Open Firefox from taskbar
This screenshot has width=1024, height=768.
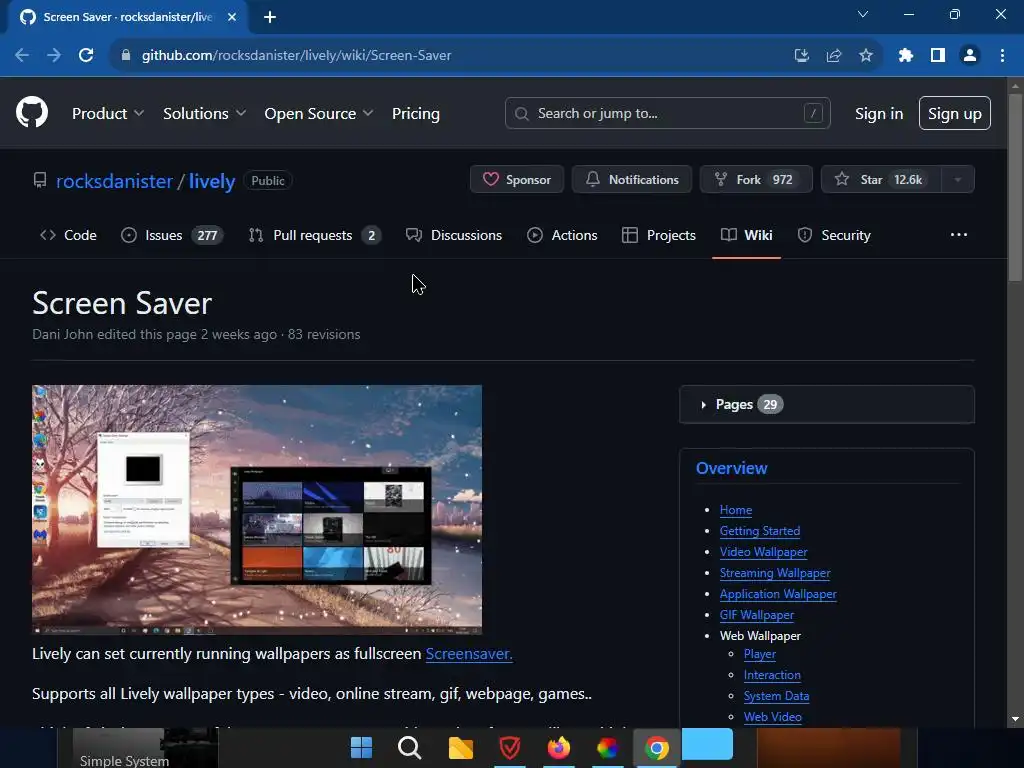pos(558,747)
